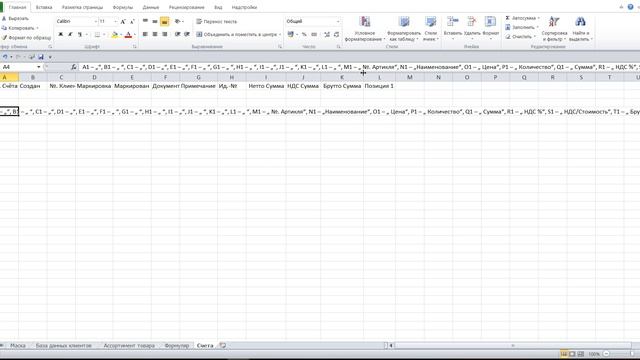
Task: Apply the yellow fill color
Action: (x=115, y=35)
